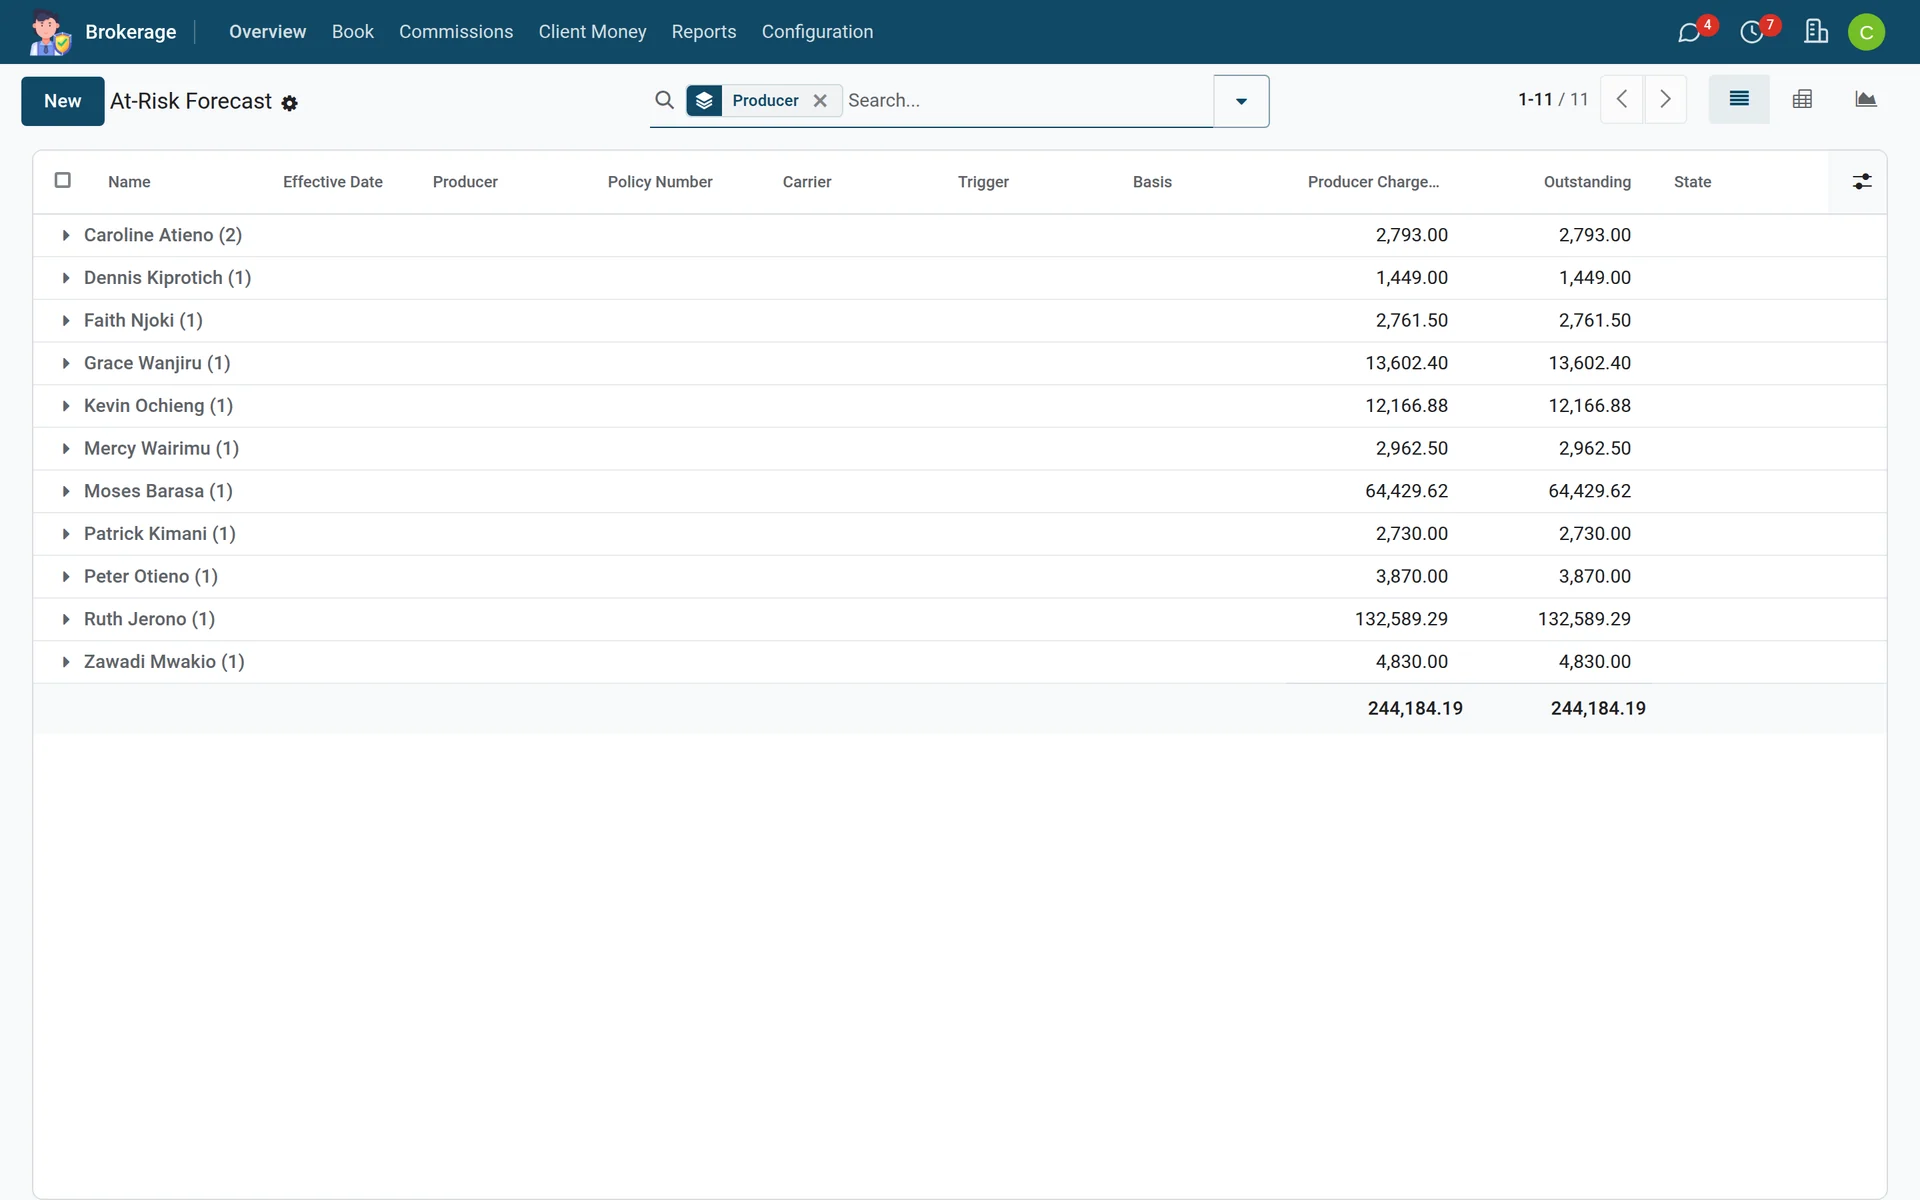
Task: Go to the previous page of records
Action: [x=1622, y=99]
